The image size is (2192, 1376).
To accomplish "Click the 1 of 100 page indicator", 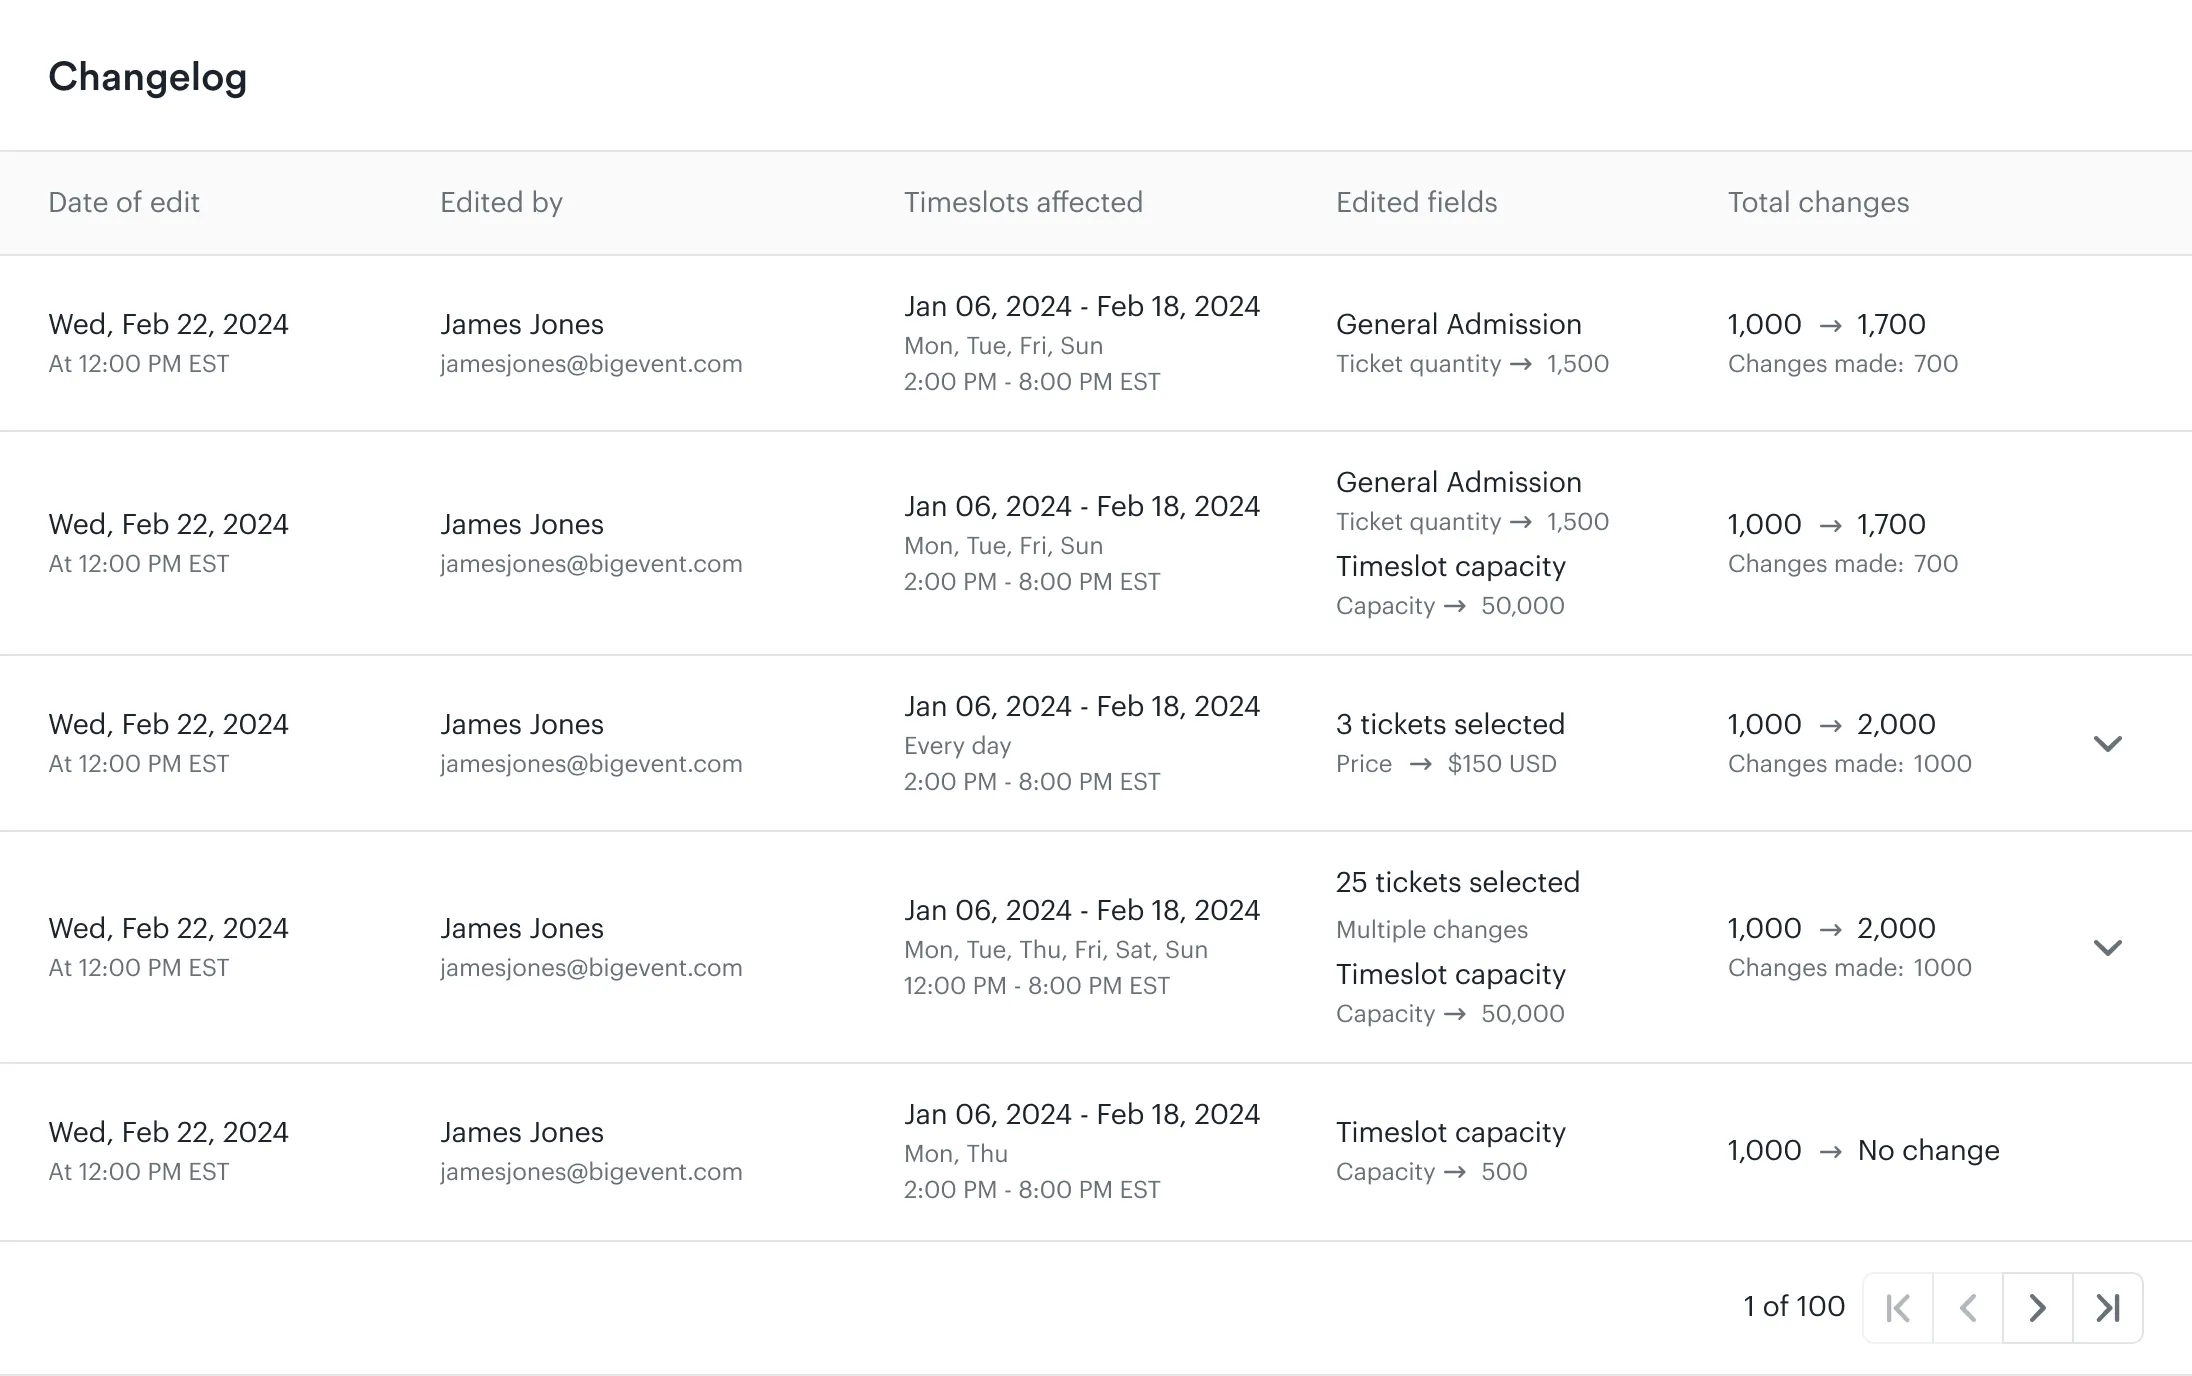I will pyautogui.click(x=1793, y=1307).
